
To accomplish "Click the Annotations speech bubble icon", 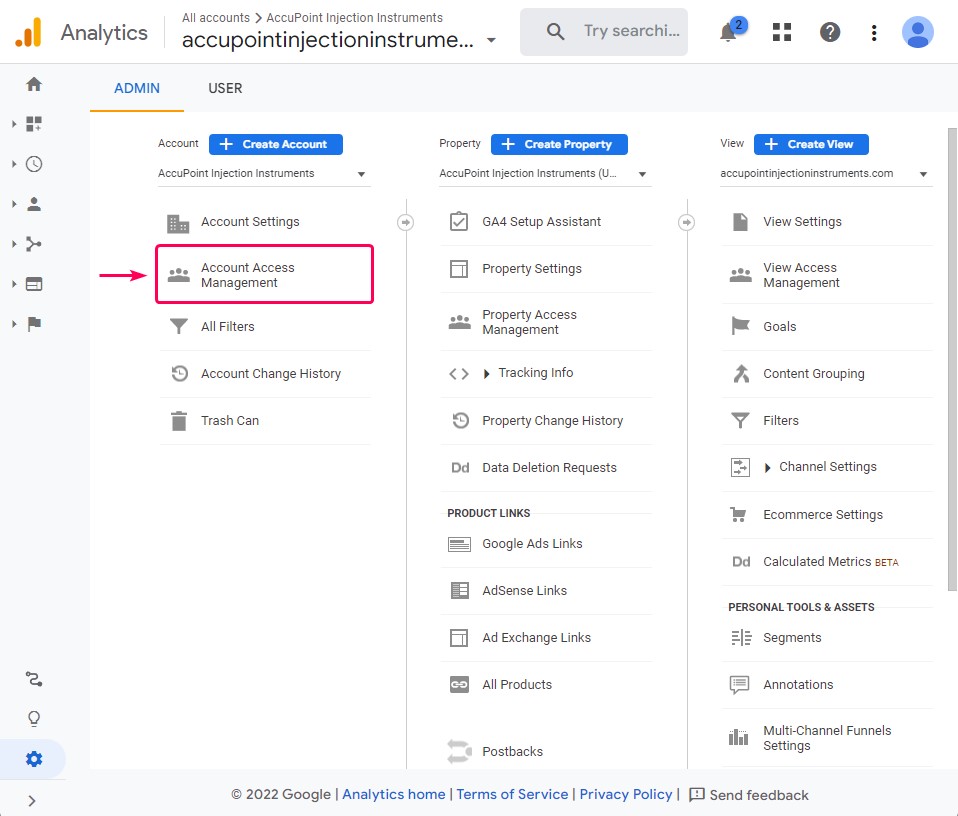I will (x=739, y=685).
